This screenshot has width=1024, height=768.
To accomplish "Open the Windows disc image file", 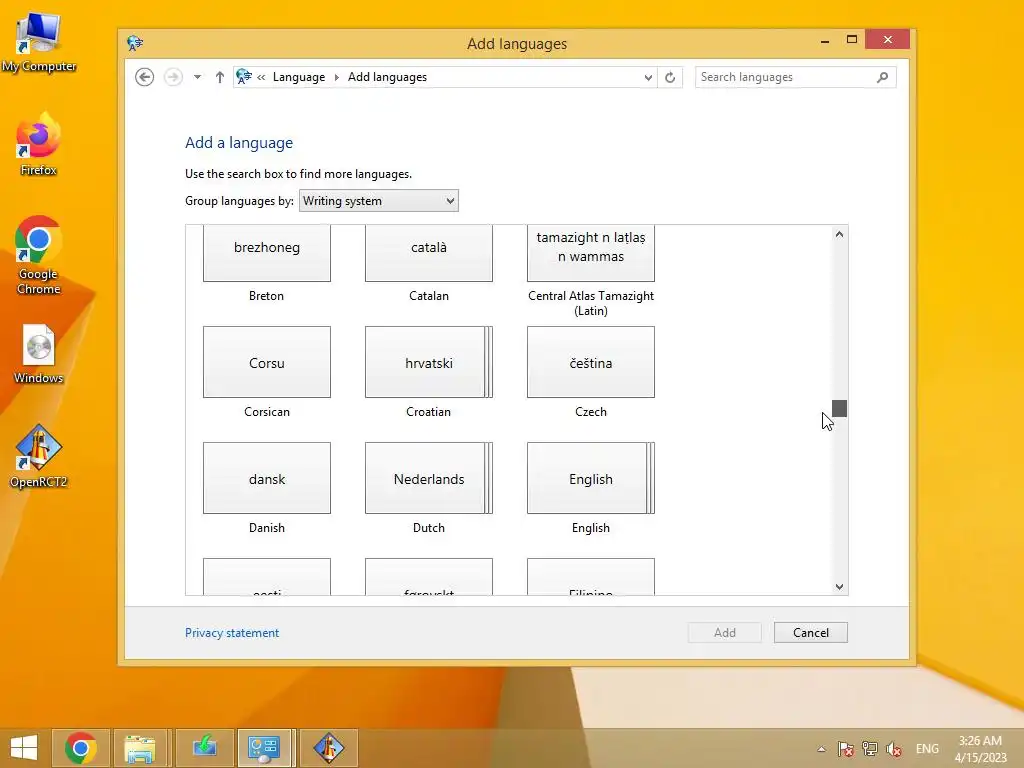I will [x=39, y=353].
